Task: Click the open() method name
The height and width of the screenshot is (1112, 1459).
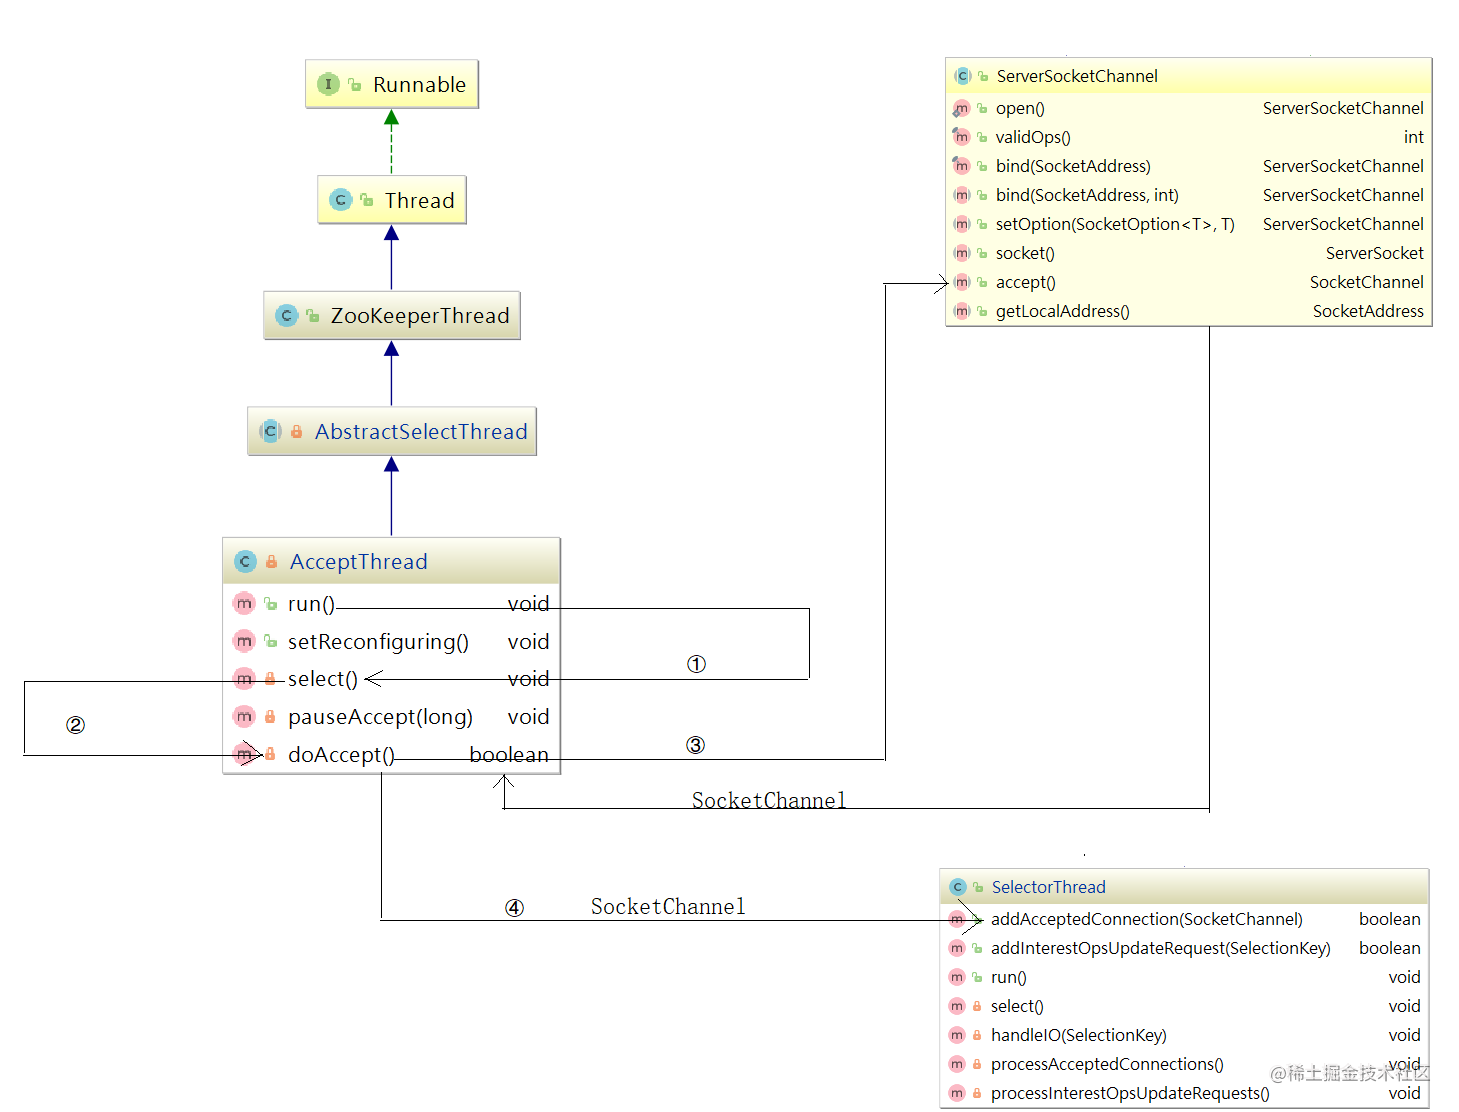Action: tap(1020, 108)
